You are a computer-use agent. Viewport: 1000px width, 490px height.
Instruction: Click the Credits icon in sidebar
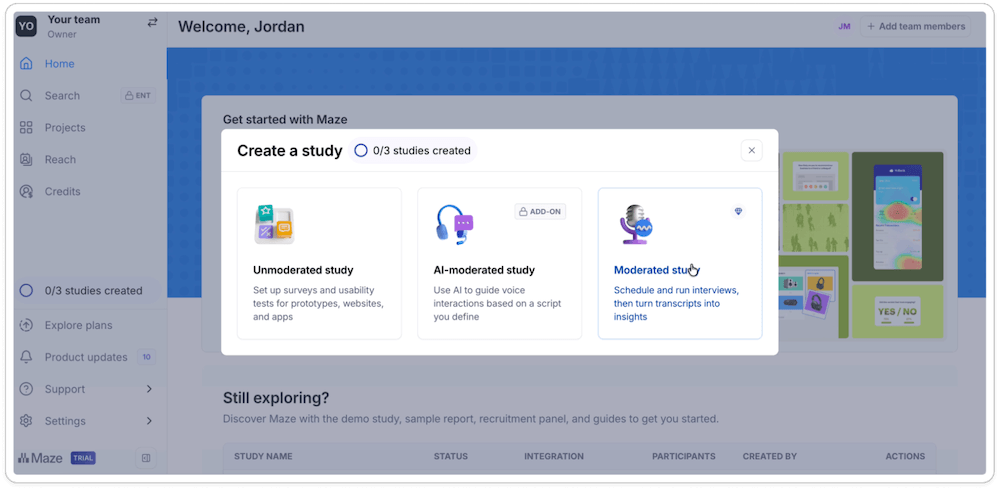(x=26, y=191)
